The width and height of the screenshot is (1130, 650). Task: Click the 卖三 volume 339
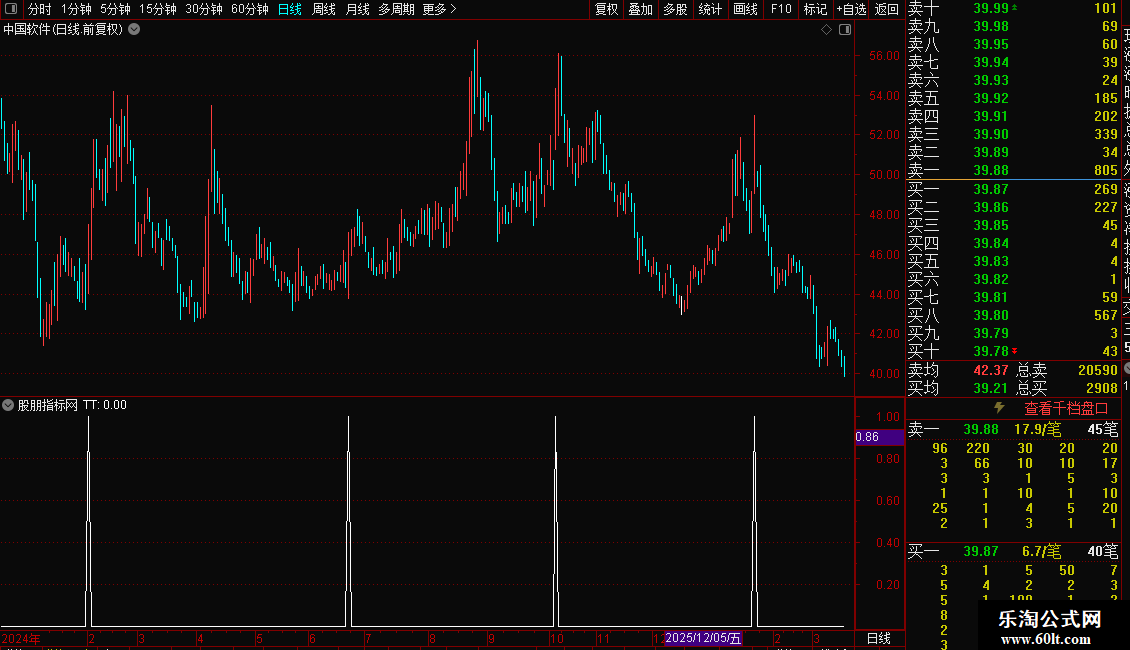[1105, 134]
